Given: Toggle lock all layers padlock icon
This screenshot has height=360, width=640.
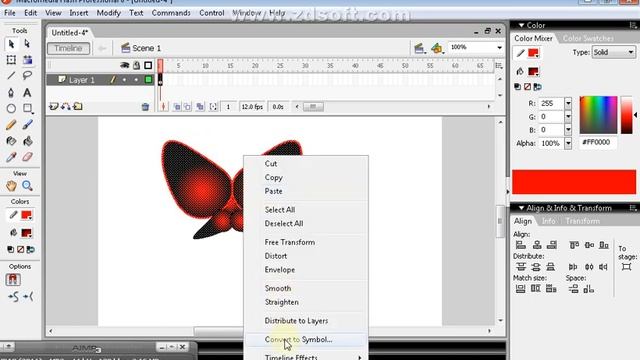Looking at the screenshot, I should tap(137, 65).
